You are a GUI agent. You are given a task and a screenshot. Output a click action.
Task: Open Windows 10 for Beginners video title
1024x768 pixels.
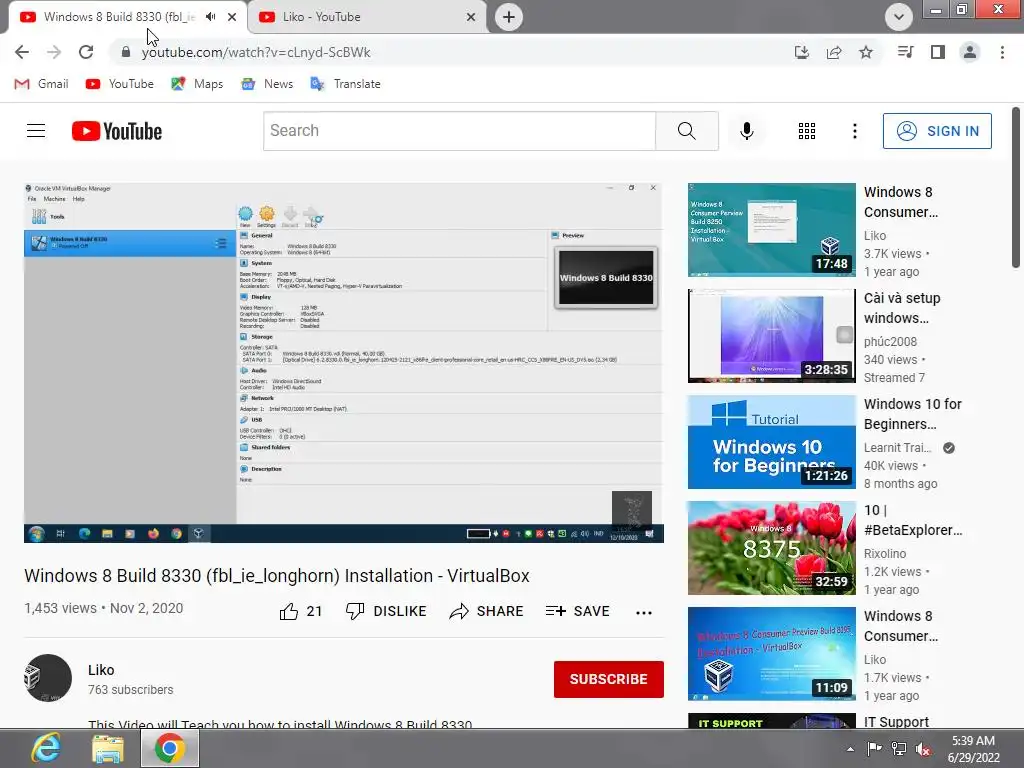click(x=912, y=414)
